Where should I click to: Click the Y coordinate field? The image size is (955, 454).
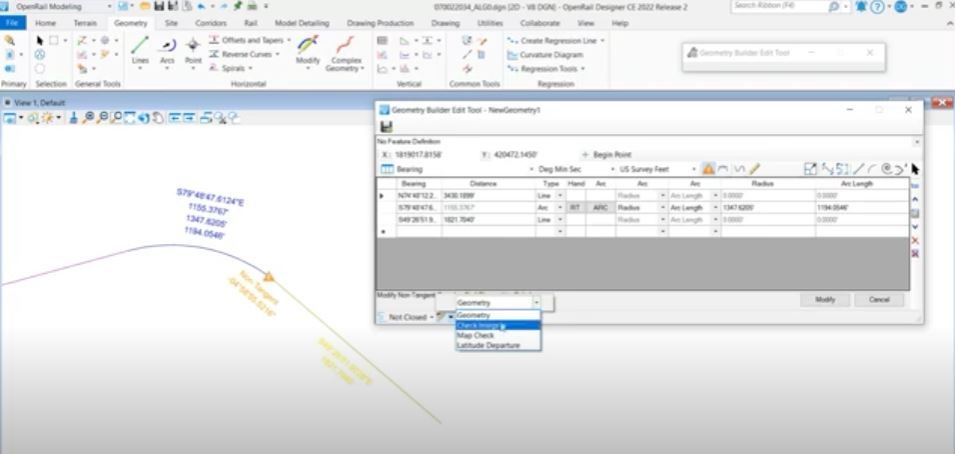[534, 155]
